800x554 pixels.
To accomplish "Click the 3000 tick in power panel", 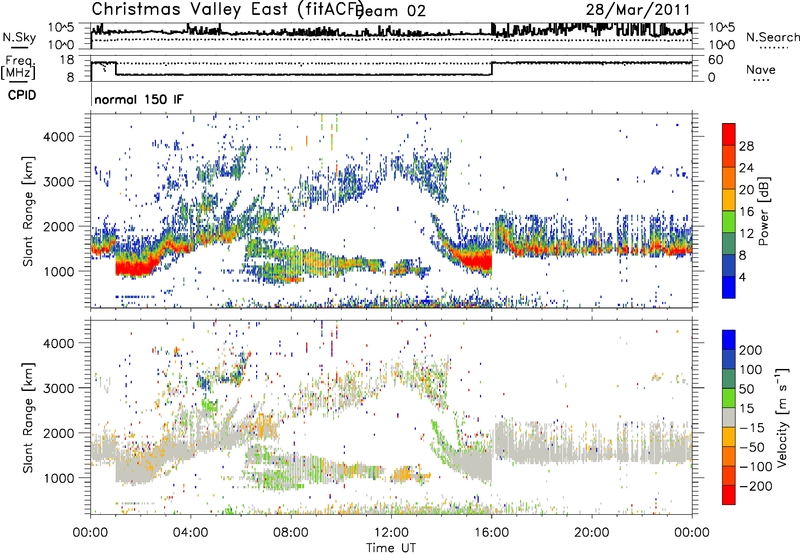I will click(x=59, y=182).
